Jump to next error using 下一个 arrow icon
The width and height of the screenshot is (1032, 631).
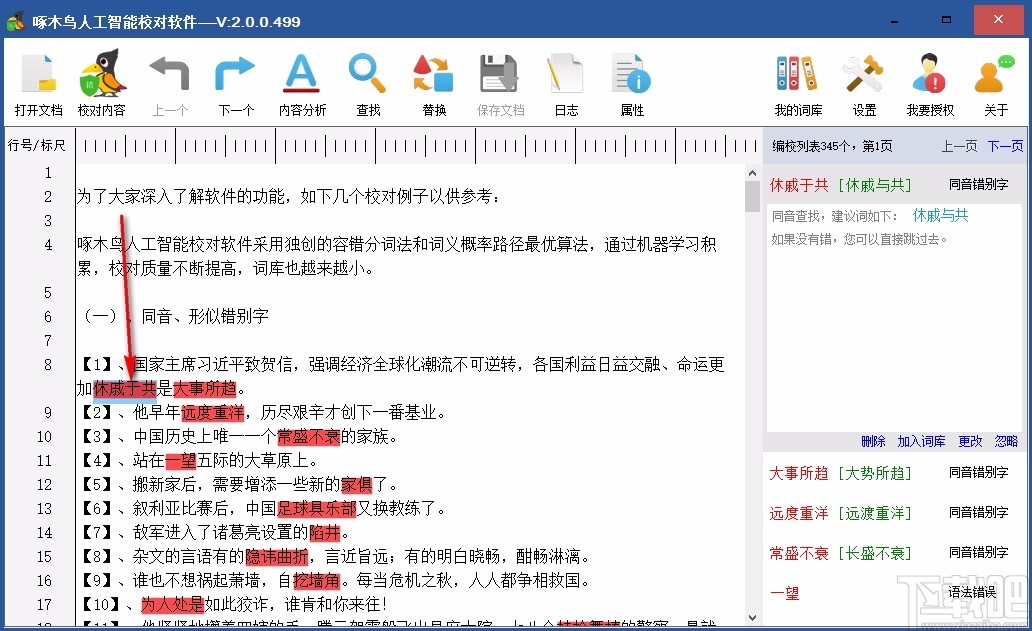[x=235, y=84]
